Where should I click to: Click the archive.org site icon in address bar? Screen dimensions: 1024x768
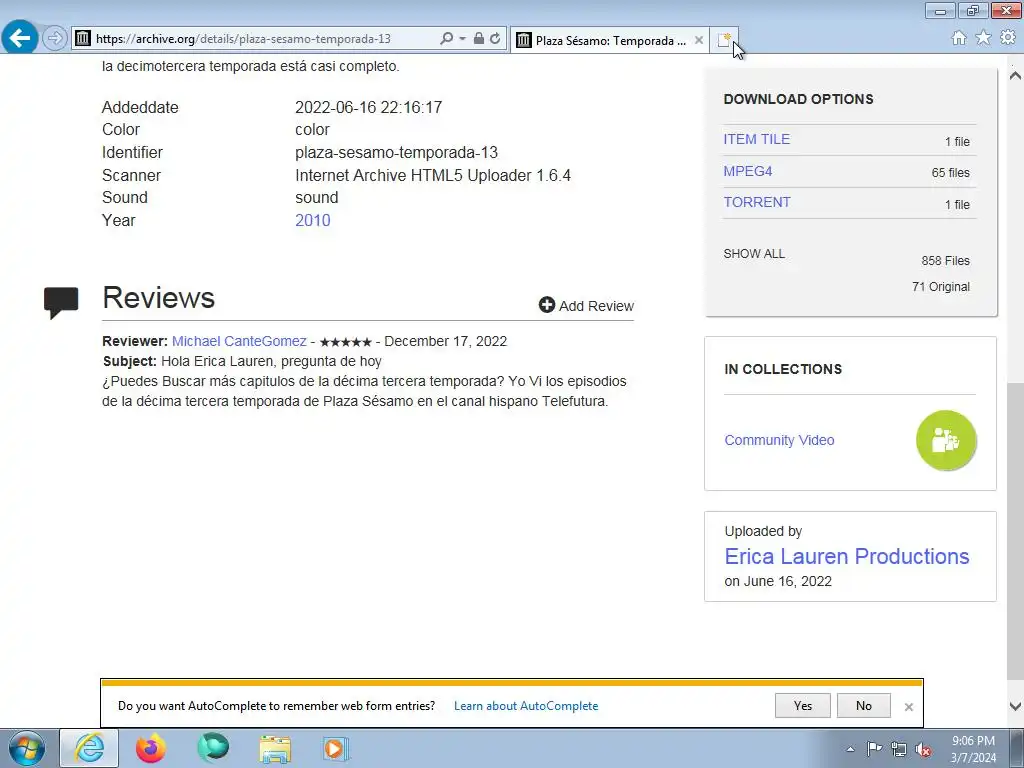82,39
